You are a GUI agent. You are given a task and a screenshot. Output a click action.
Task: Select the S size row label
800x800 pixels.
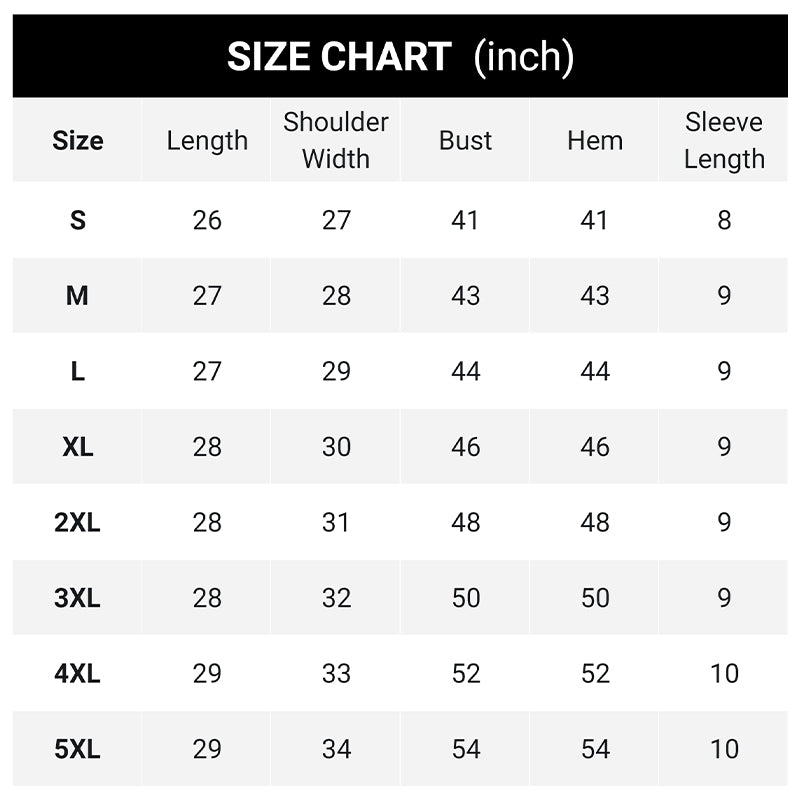click(78, 220)
